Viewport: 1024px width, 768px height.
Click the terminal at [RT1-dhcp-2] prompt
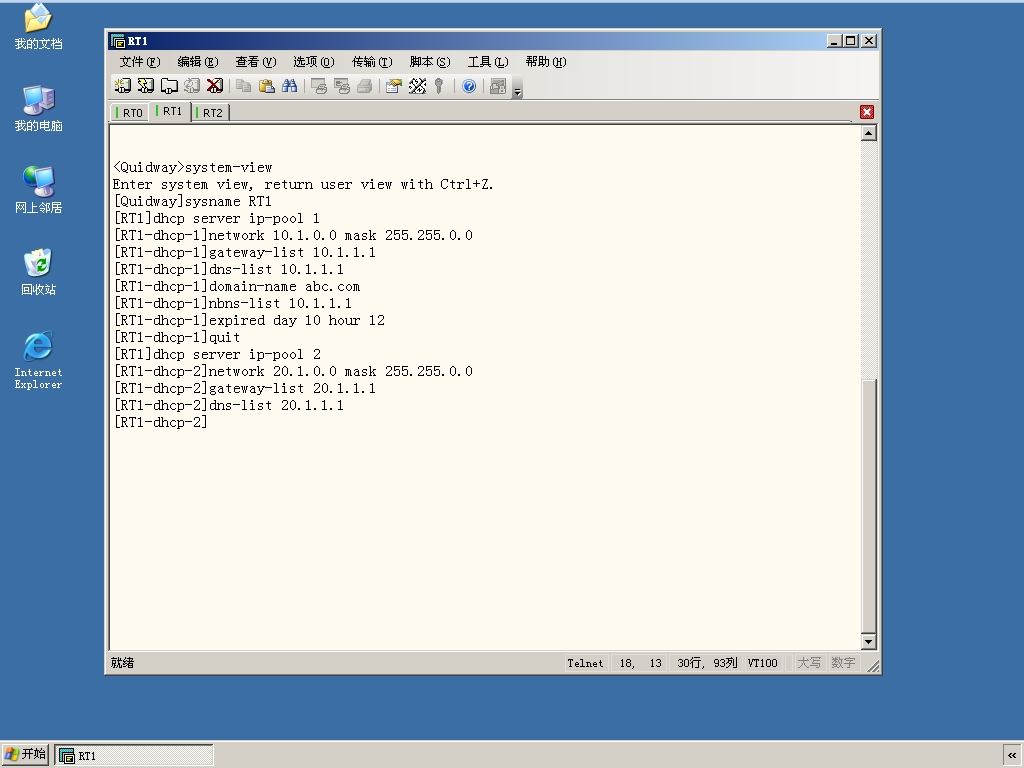tap(161, 422)
